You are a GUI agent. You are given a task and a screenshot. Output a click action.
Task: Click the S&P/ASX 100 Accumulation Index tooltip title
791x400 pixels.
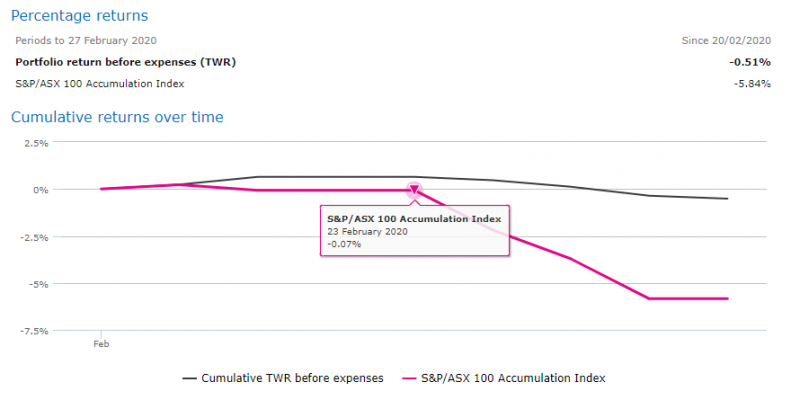(414, 217)
